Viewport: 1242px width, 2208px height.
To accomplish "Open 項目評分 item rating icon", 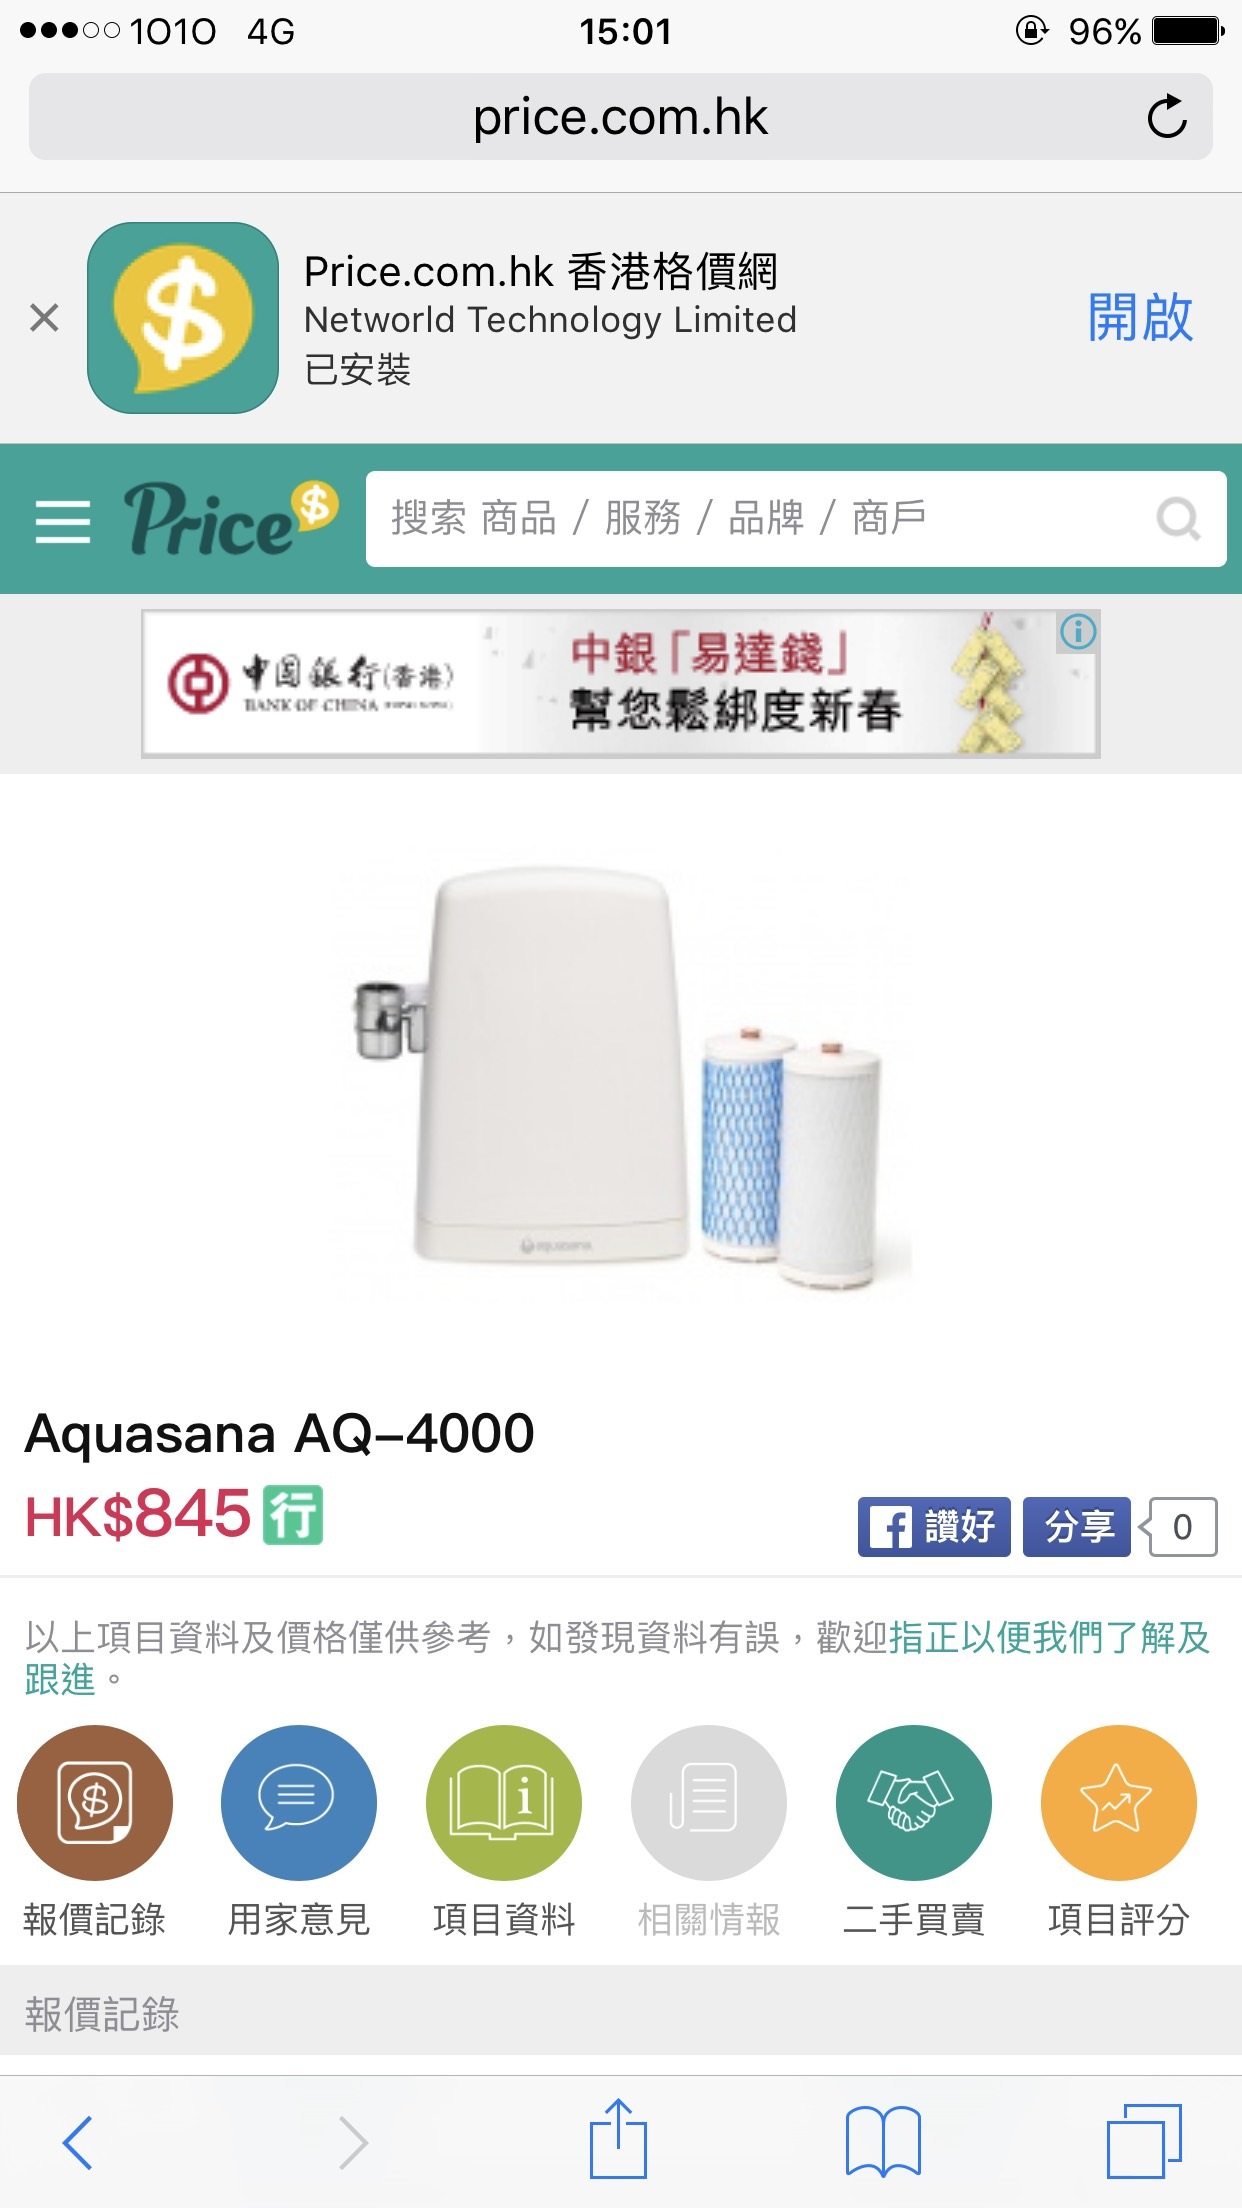I will point(1119,1802).
